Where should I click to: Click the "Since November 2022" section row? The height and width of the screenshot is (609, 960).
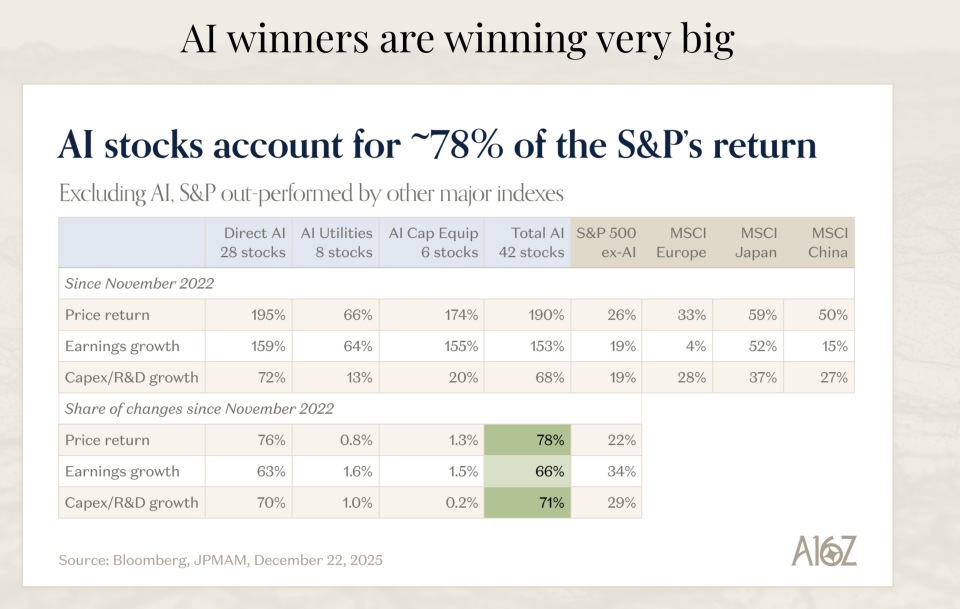tap(140, 283)
